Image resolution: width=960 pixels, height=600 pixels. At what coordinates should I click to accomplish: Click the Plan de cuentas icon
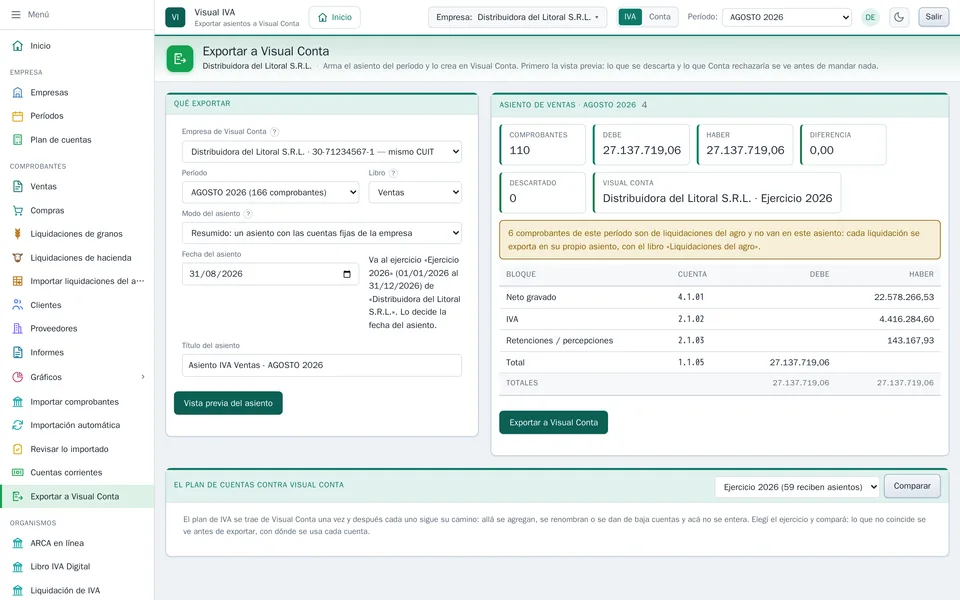[18, 140]
